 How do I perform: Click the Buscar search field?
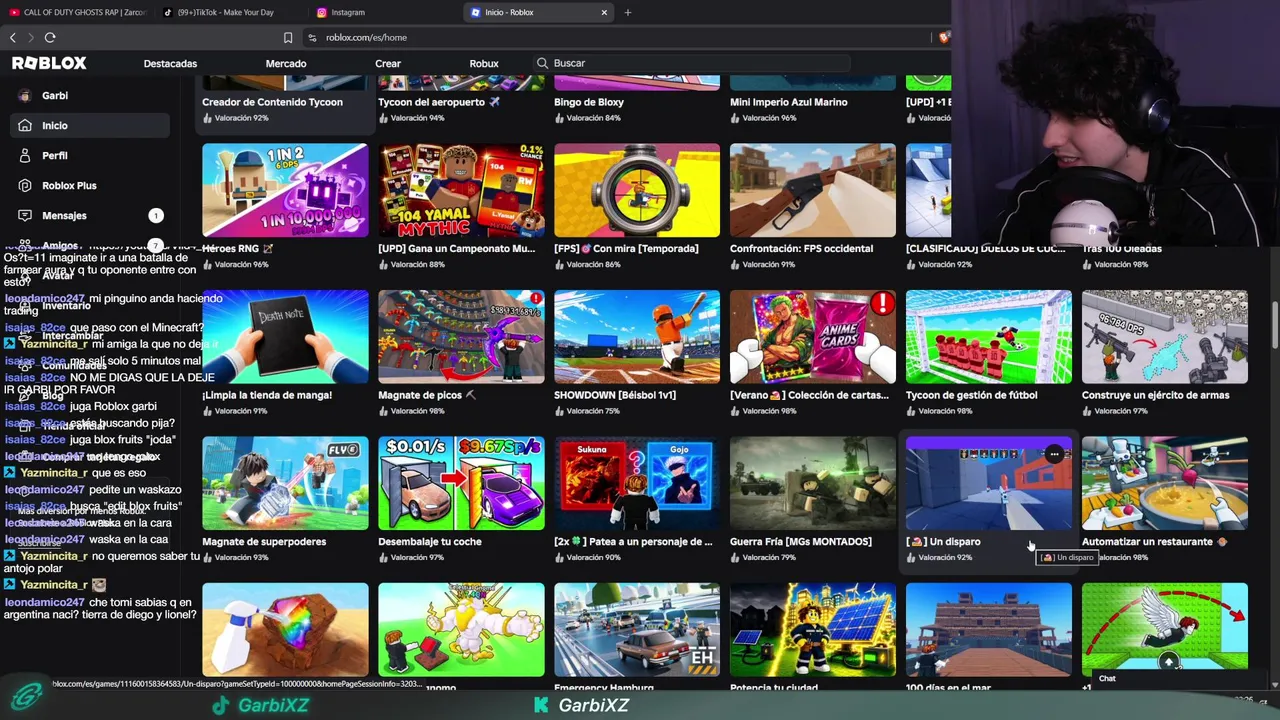690,63
